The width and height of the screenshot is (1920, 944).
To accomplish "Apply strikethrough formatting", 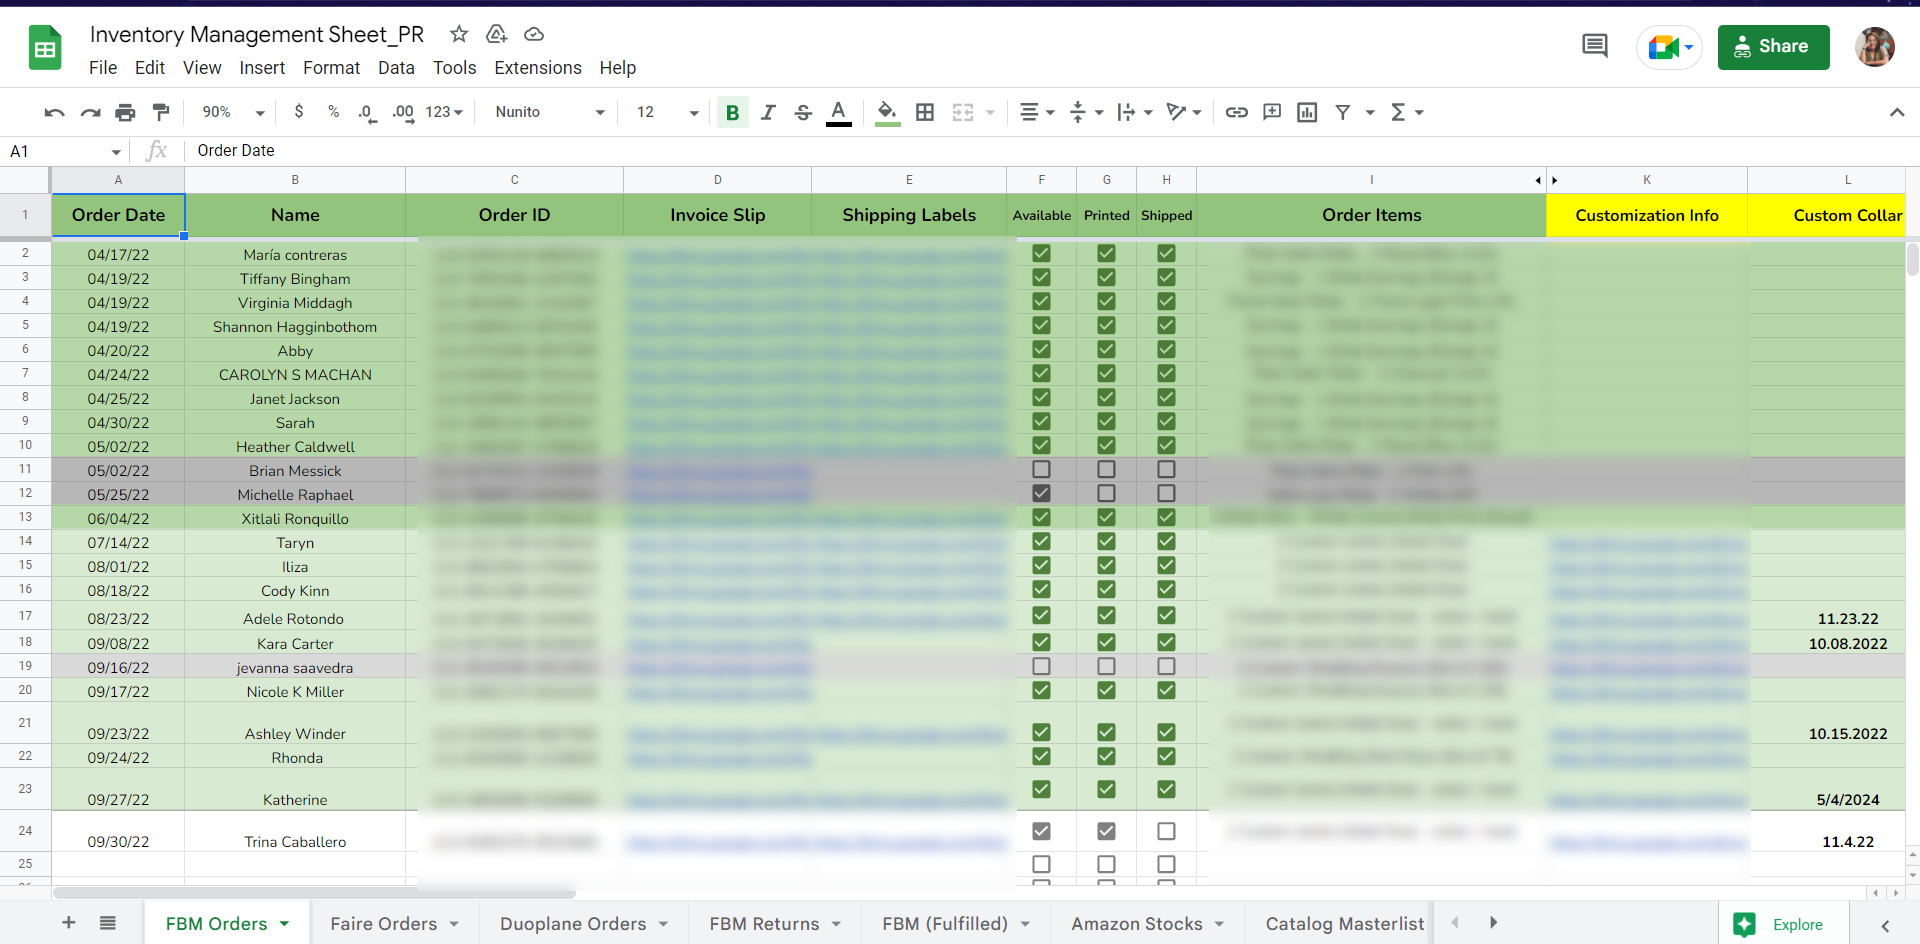I will (803, 112).
